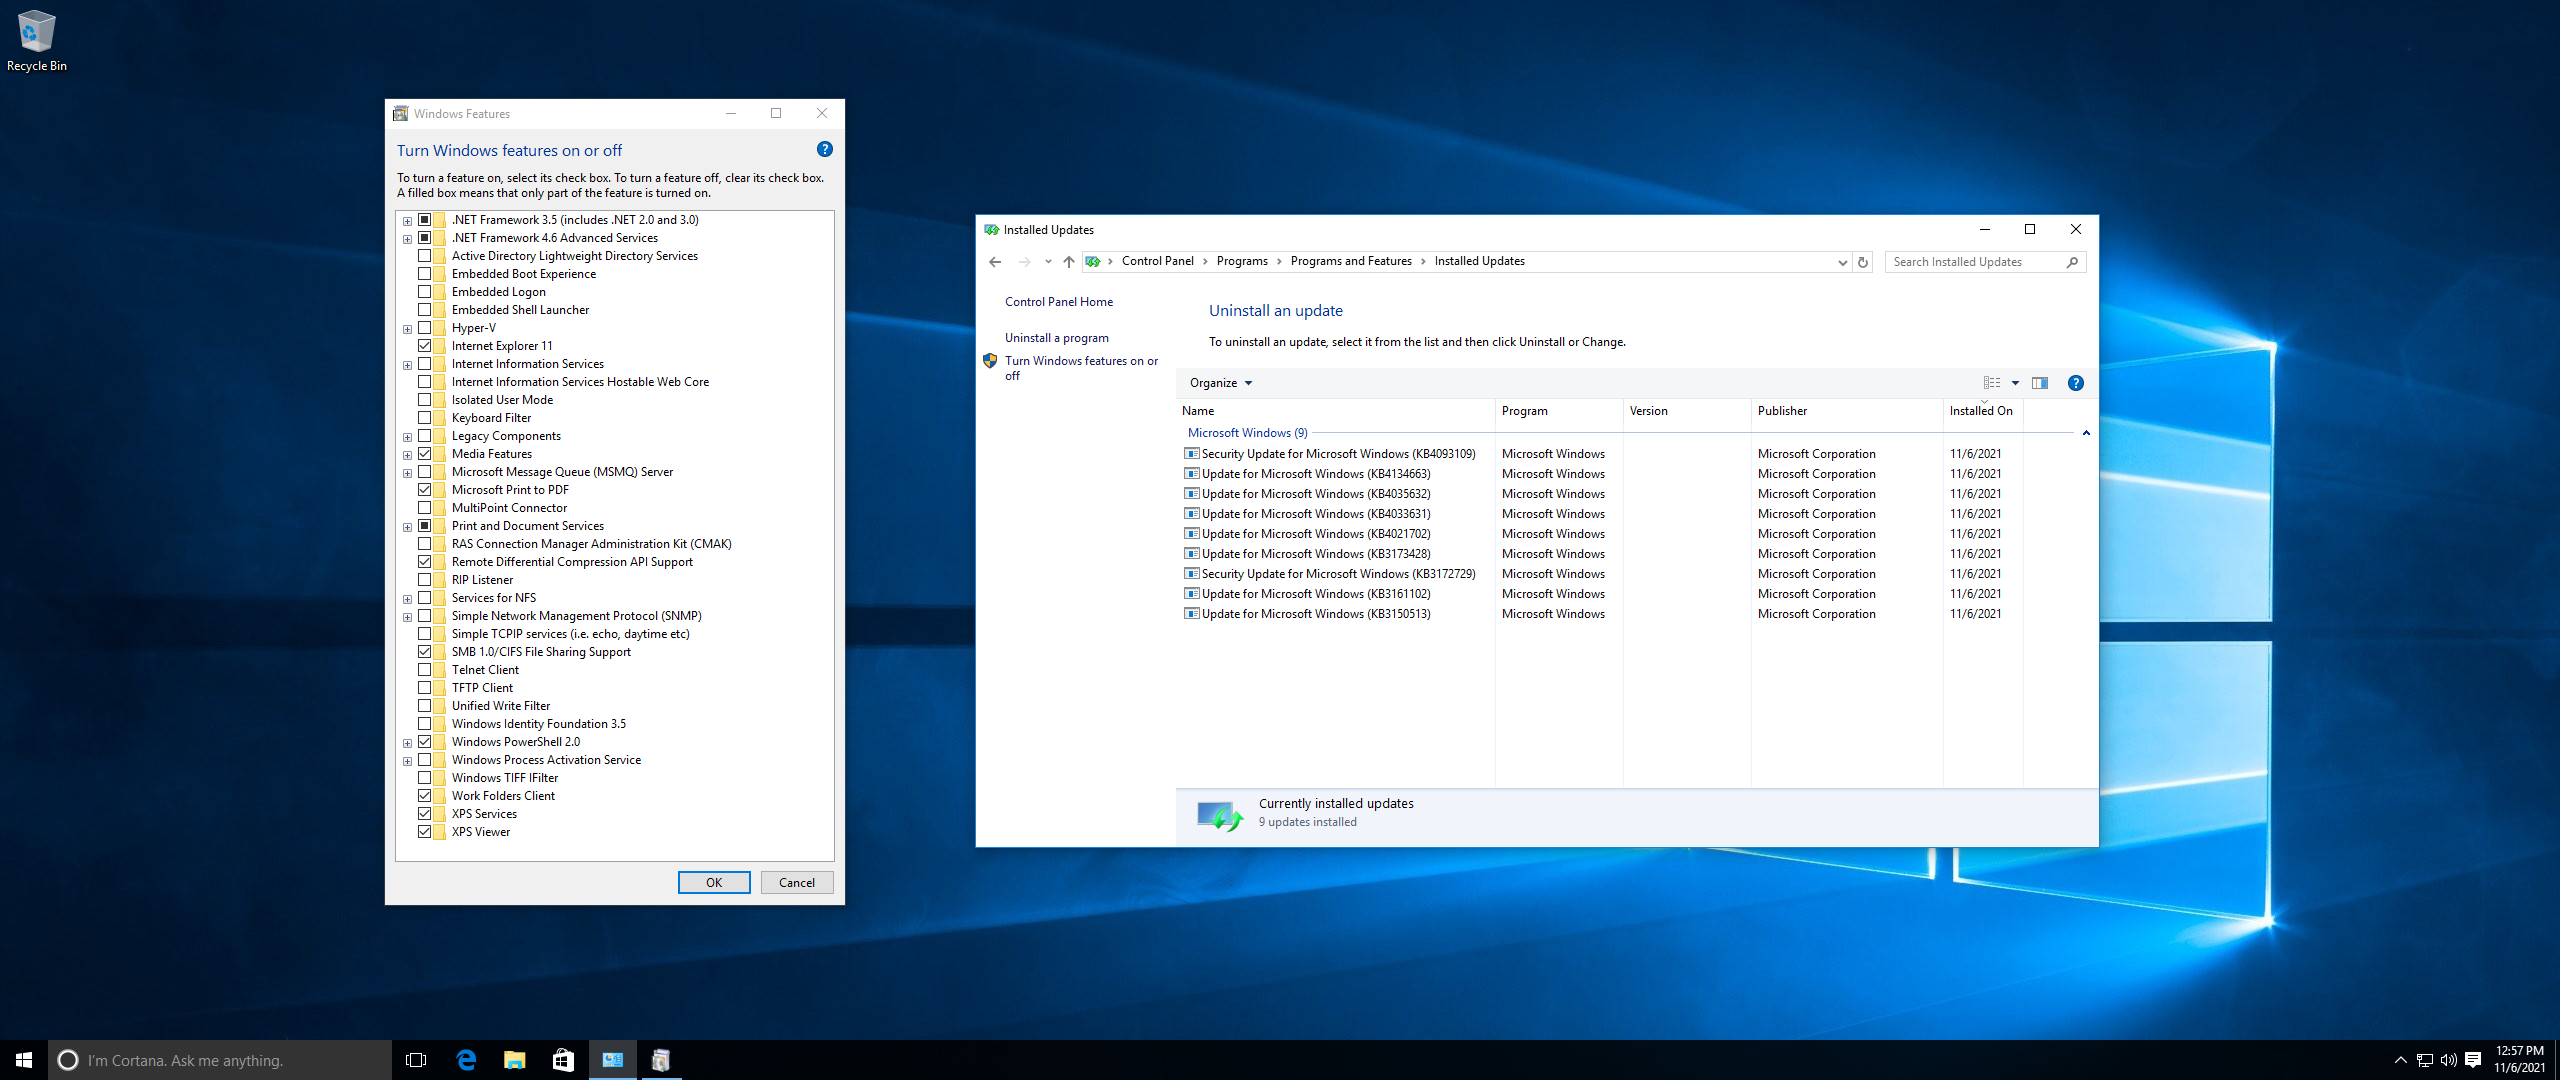Toggle the Internet Explorer 11 checkbox
The width and height of the screenshot is (2560, 1080).
pos(425,346)
